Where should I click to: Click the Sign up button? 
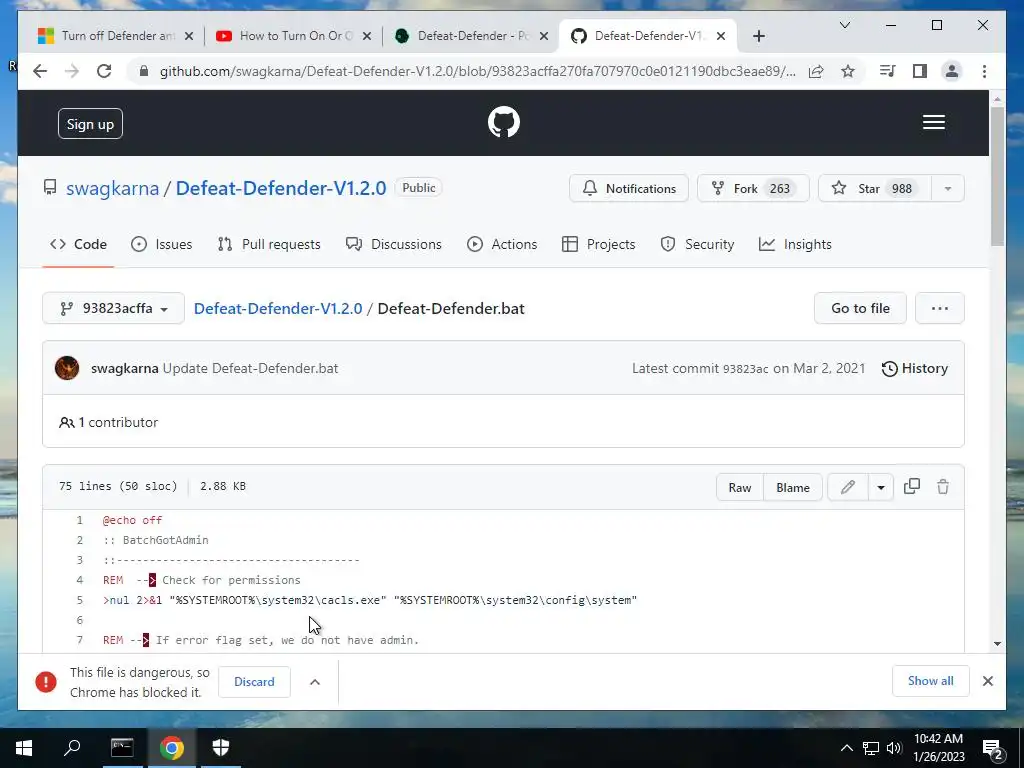tap(90, 124)
